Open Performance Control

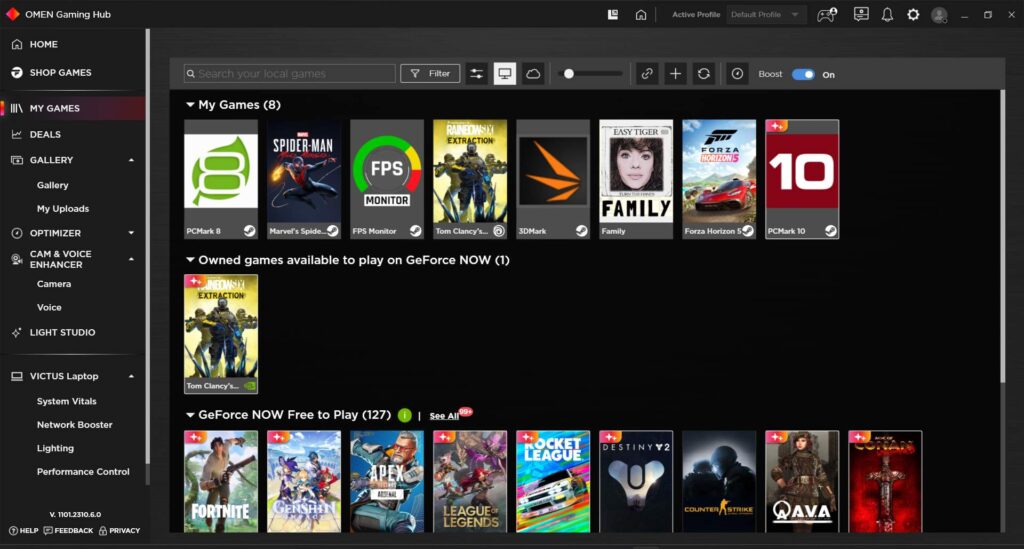(83, 472)
